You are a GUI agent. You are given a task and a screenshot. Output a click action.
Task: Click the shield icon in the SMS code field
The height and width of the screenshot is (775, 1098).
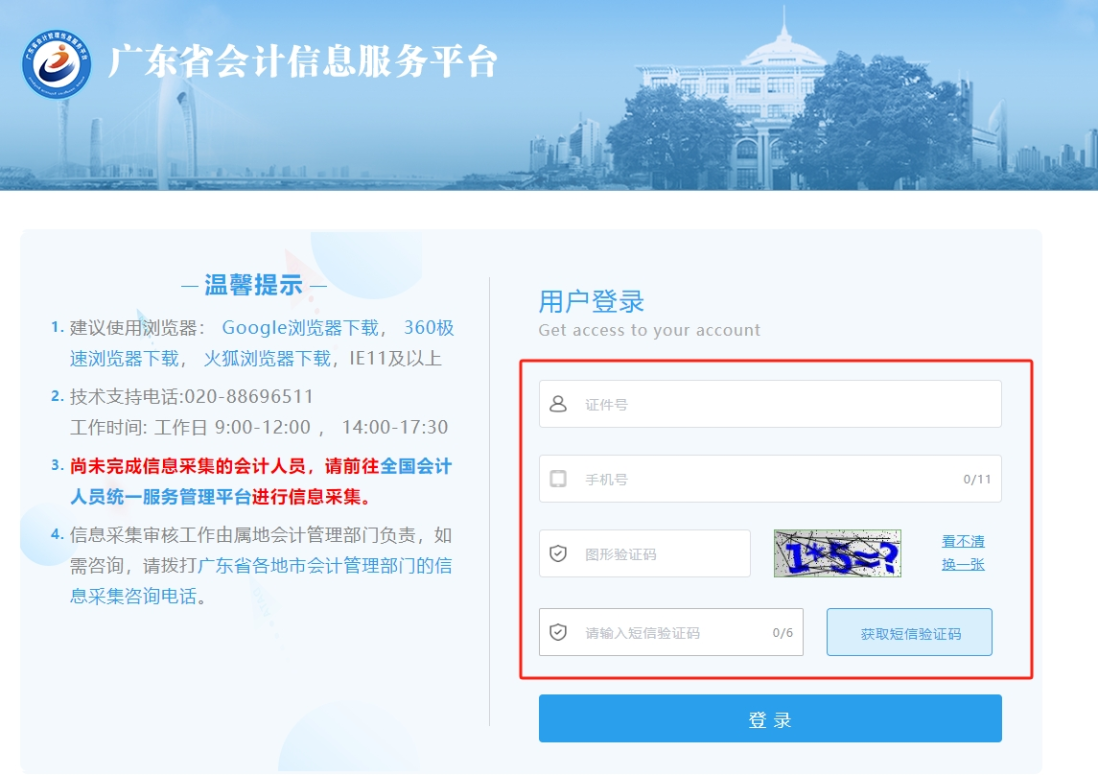(x=558, y=632)
